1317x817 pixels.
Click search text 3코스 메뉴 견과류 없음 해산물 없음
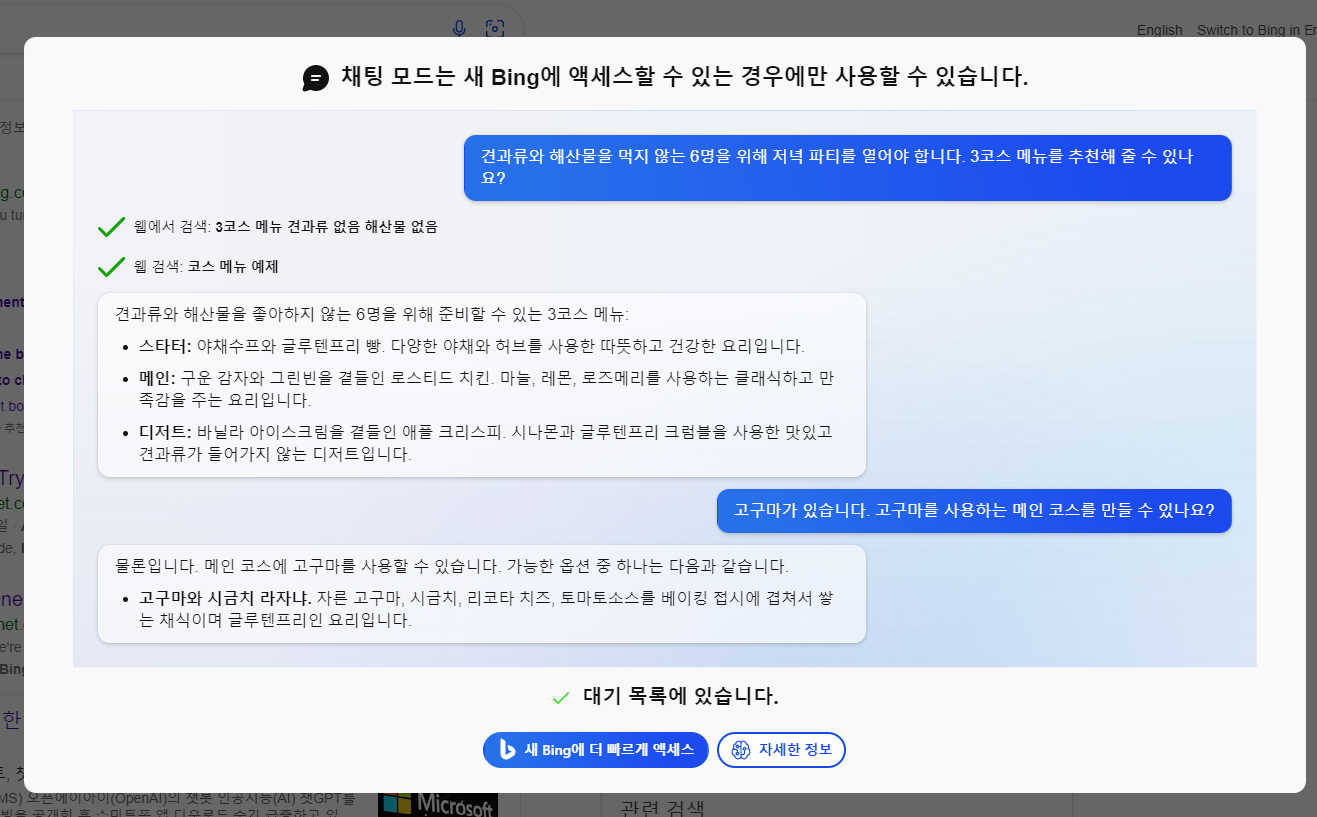pyautogui.click(x=326, y=227)
